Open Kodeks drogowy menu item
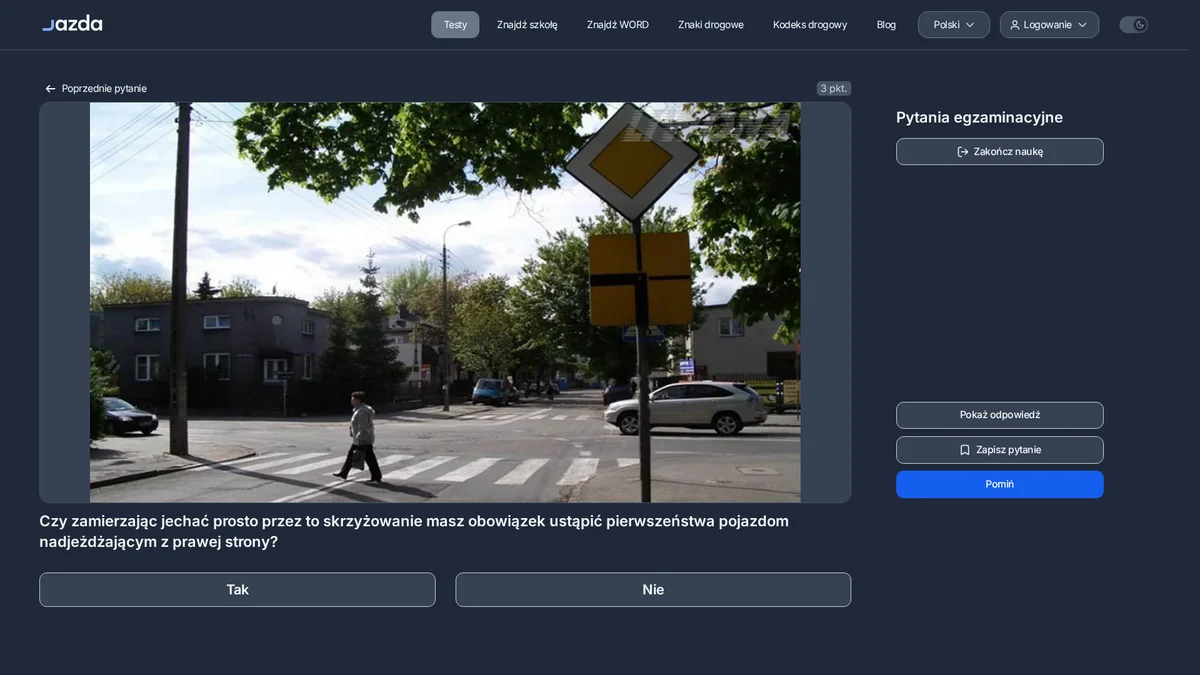Screen dimensions: 1200x675 [810, 25]
